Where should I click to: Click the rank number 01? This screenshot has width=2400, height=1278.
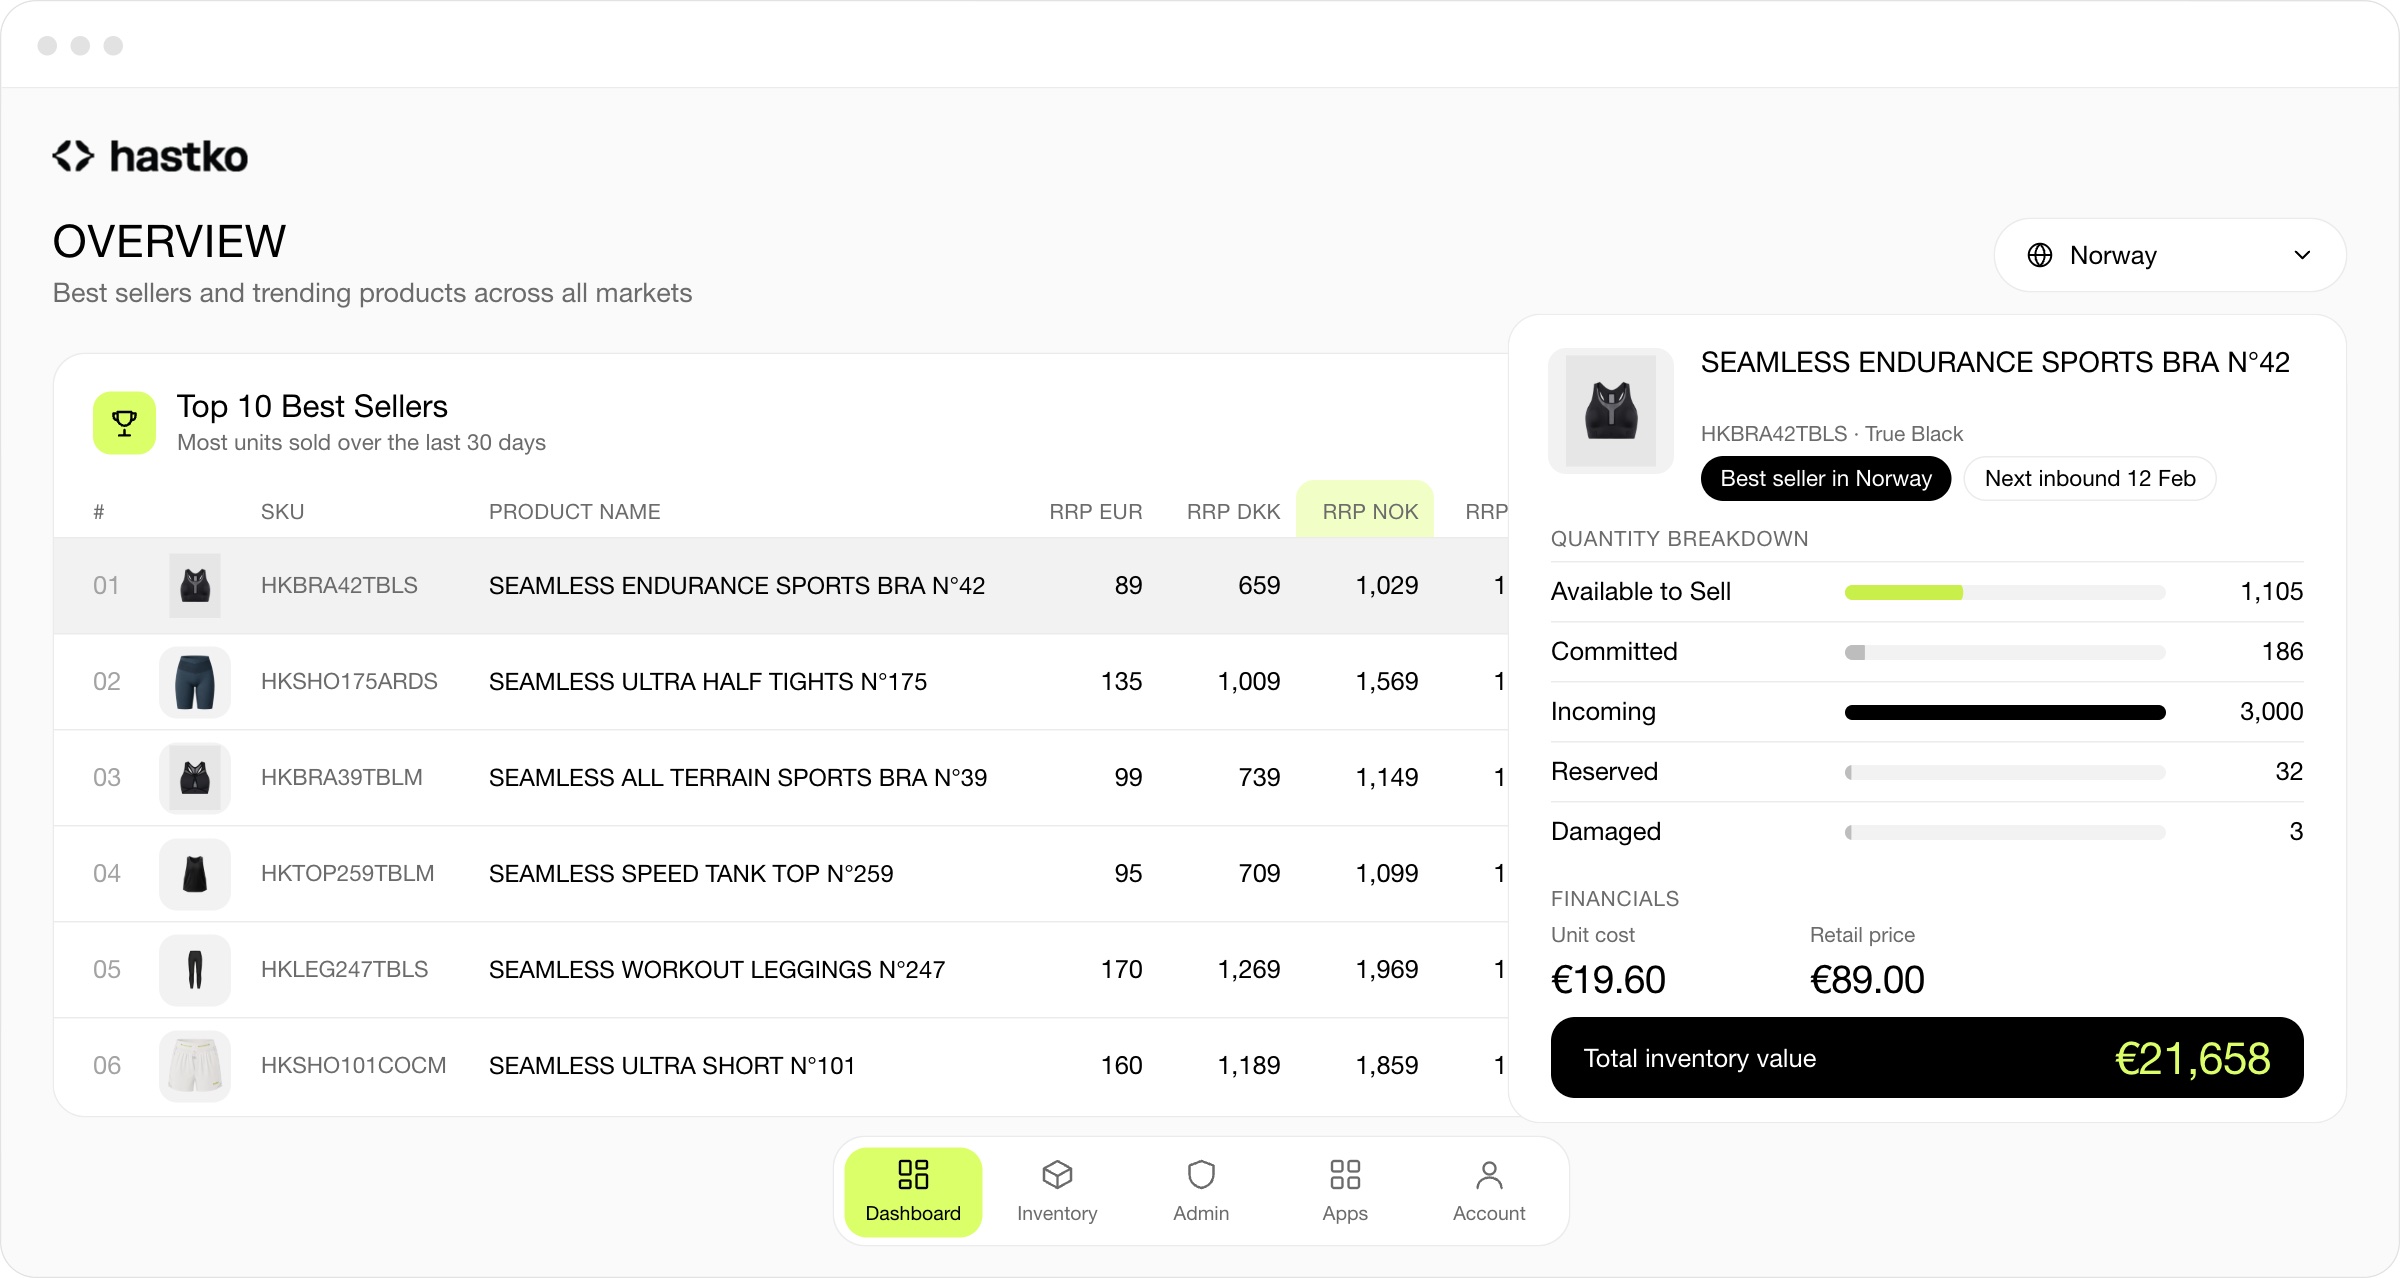[106, 585]
